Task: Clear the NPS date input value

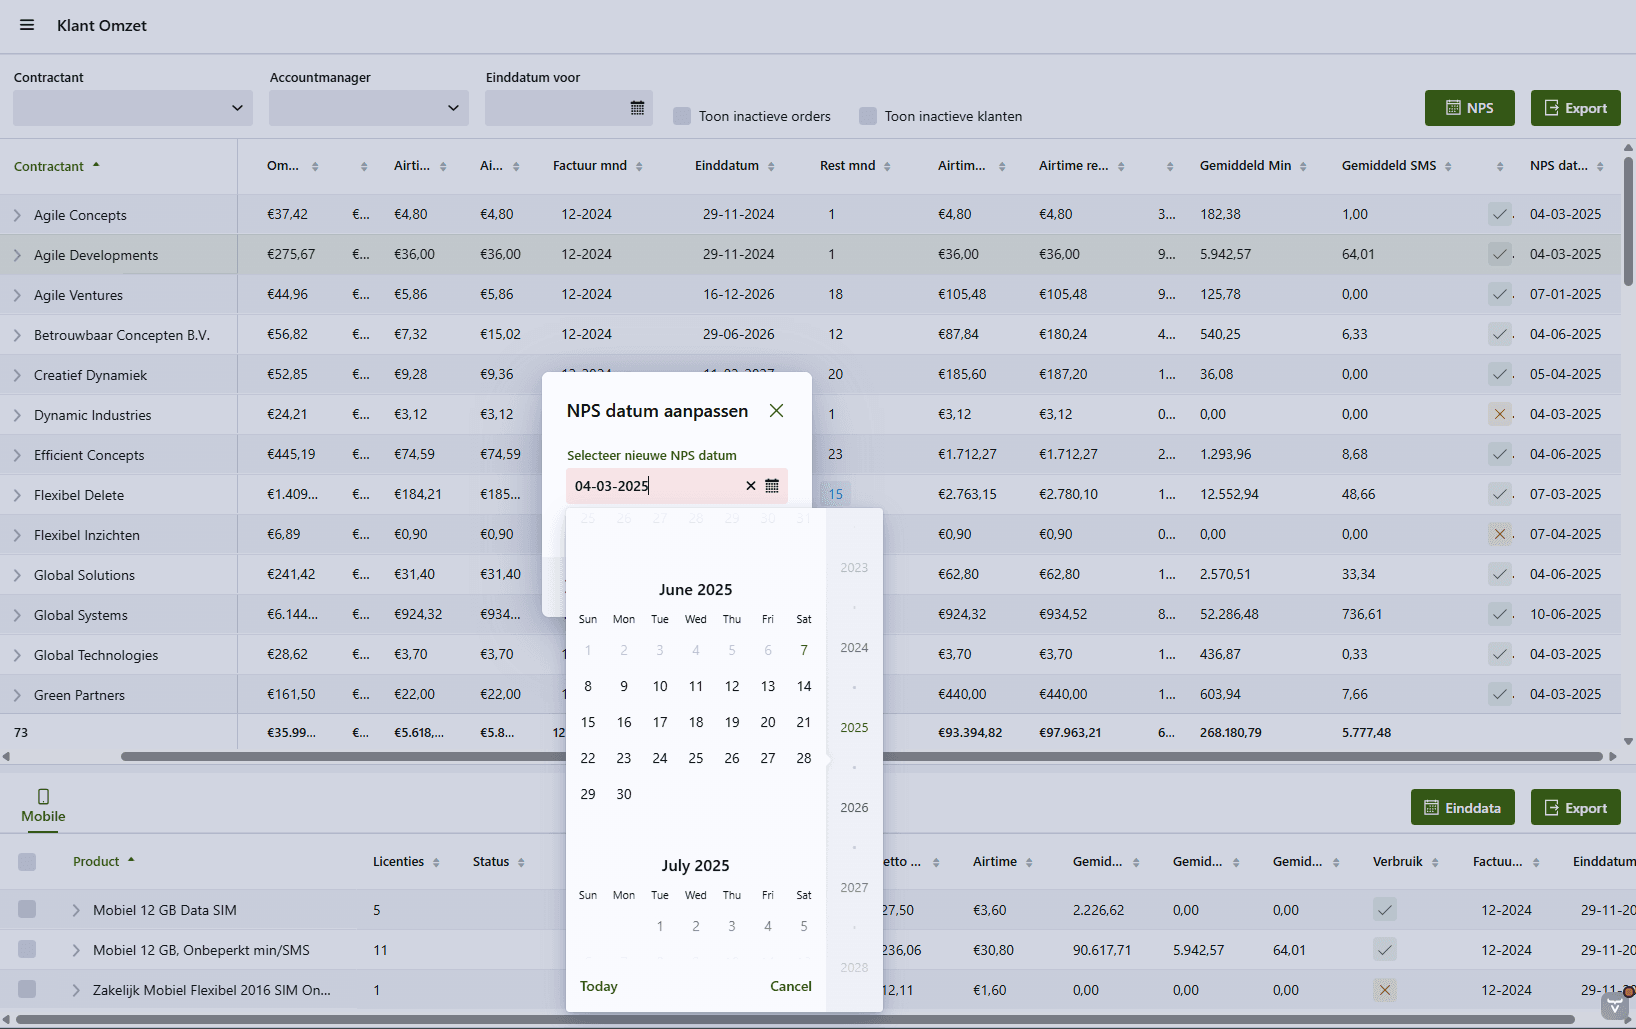Action: tap(750, 486)
